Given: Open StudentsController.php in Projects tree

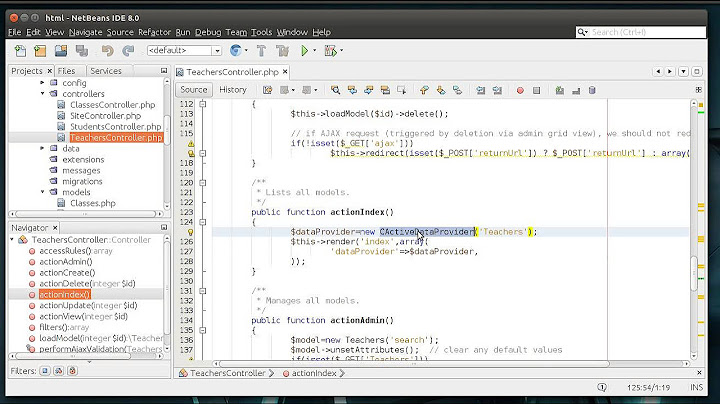Looking at the screenshot, I should pyautogui.click(x=115, y=126).
